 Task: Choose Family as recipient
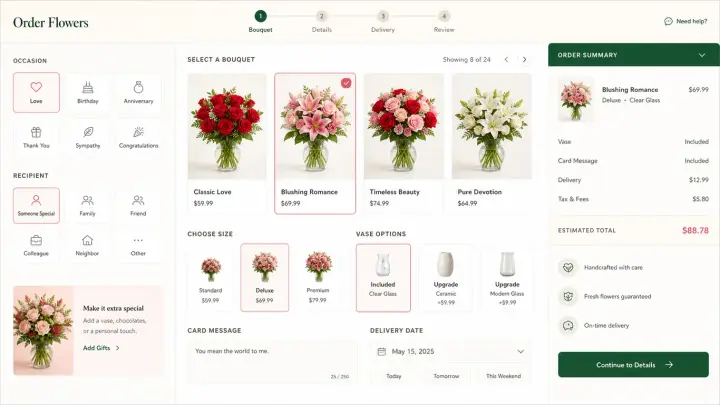(87, 206)
